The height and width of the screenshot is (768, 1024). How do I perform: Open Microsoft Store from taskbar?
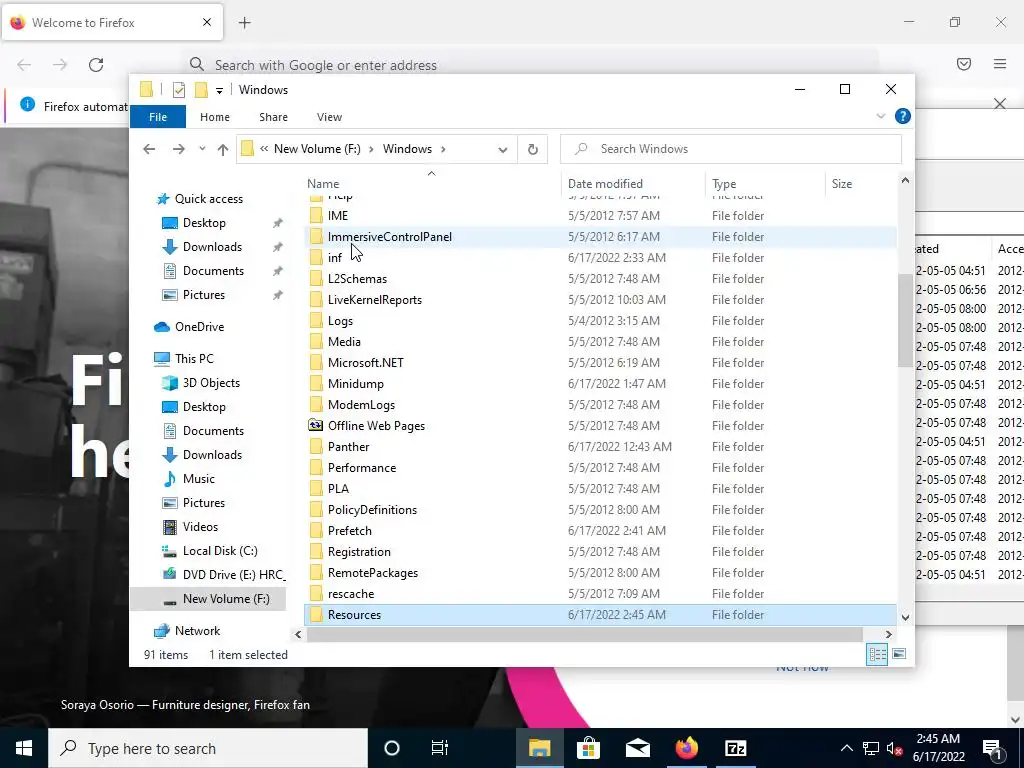coord(588,748)
